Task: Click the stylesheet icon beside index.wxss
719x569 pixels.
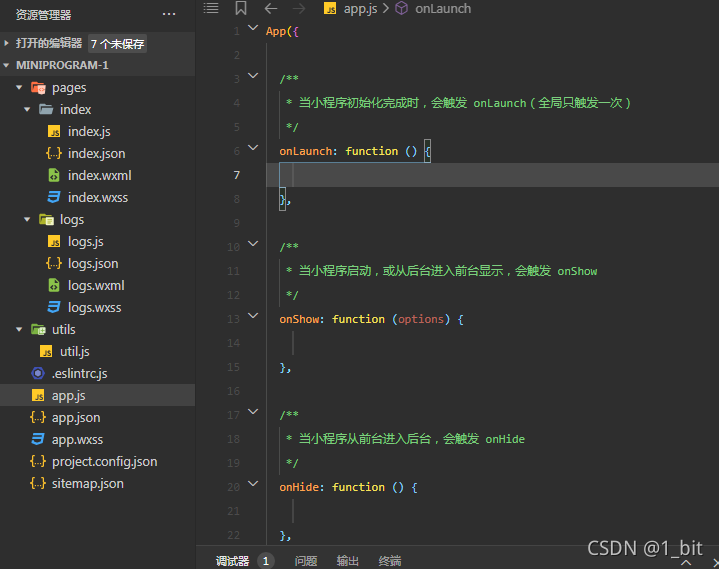Action: [54, 198]
